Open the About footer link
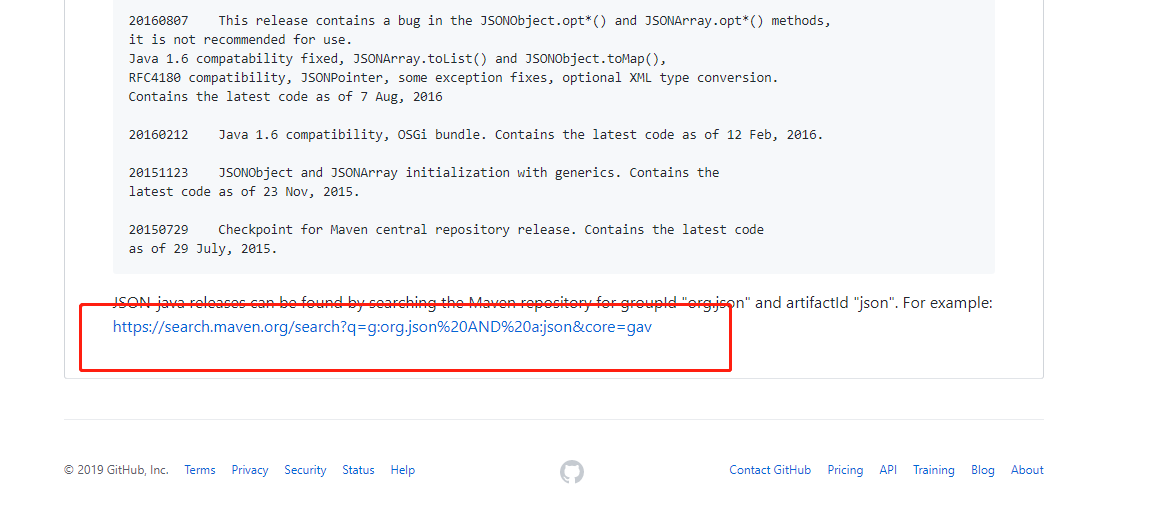Screen dimensions: 1152x512 click(1027, 470)
